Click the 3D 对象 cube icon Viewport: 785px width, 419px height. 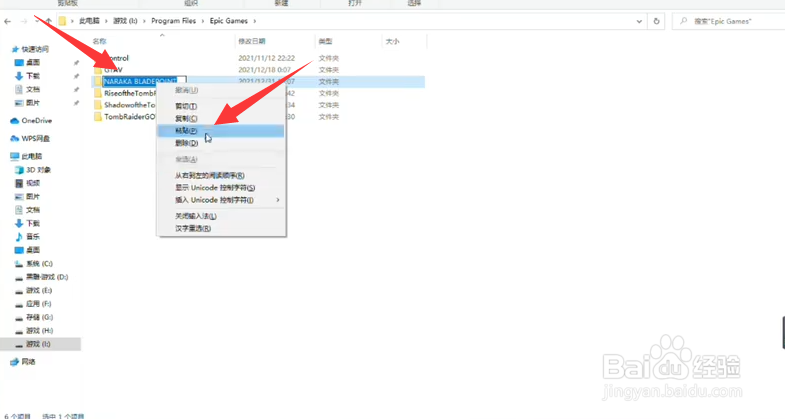tap(19, 170)
